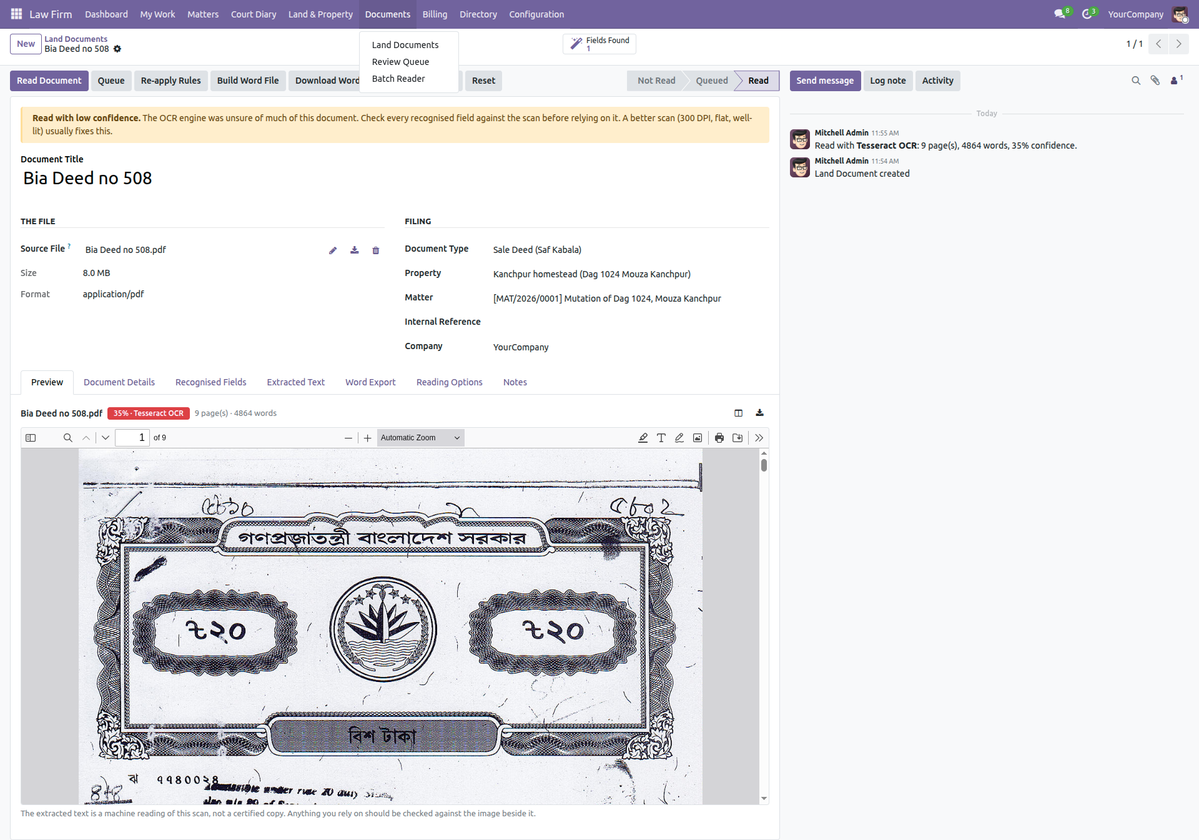Select the PDF highlight tool
1199x840 pixels.
[x=642, y=438]
